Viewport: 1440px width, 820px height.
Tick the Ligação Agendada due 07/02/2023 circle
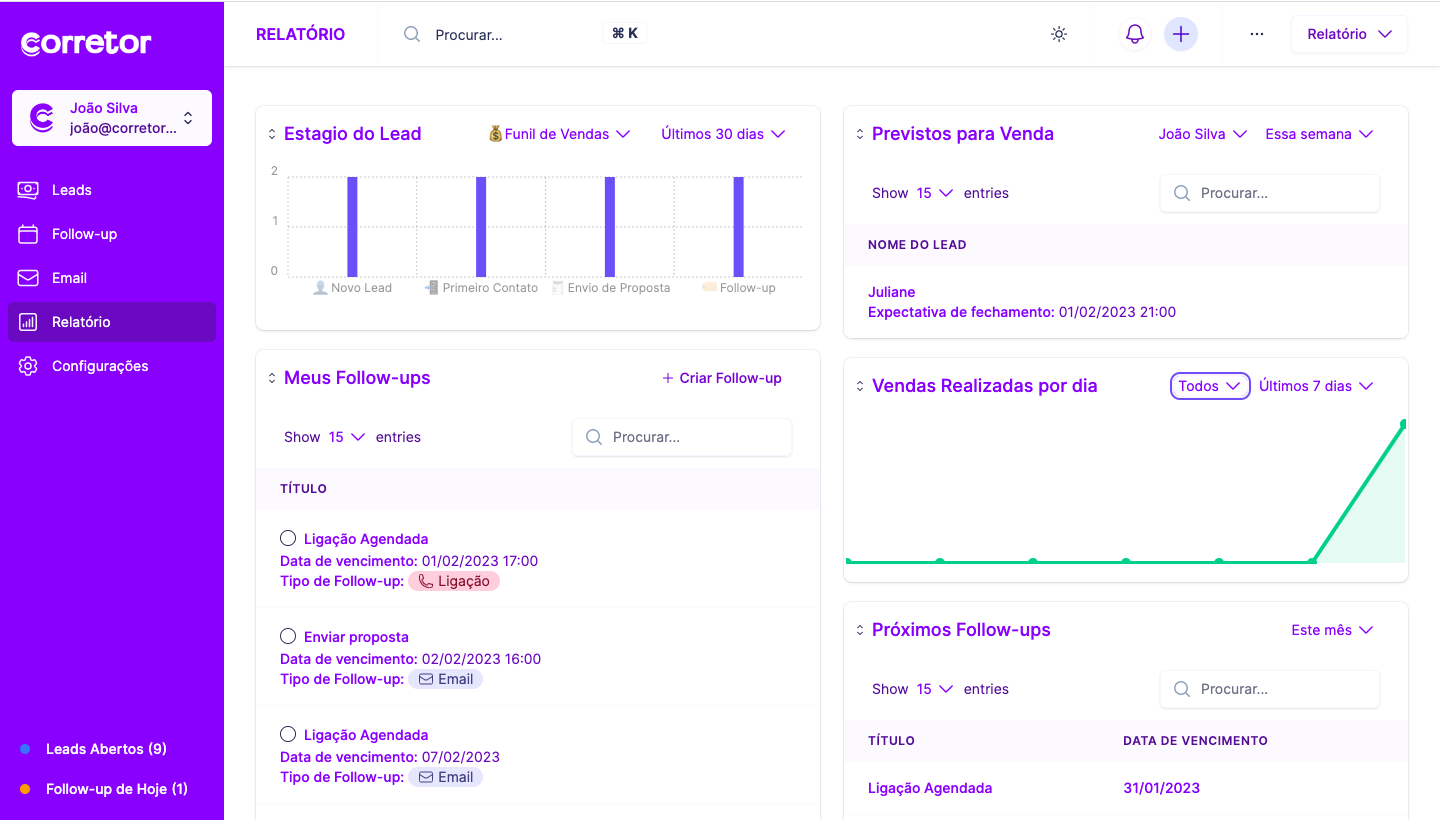point(288,734)
